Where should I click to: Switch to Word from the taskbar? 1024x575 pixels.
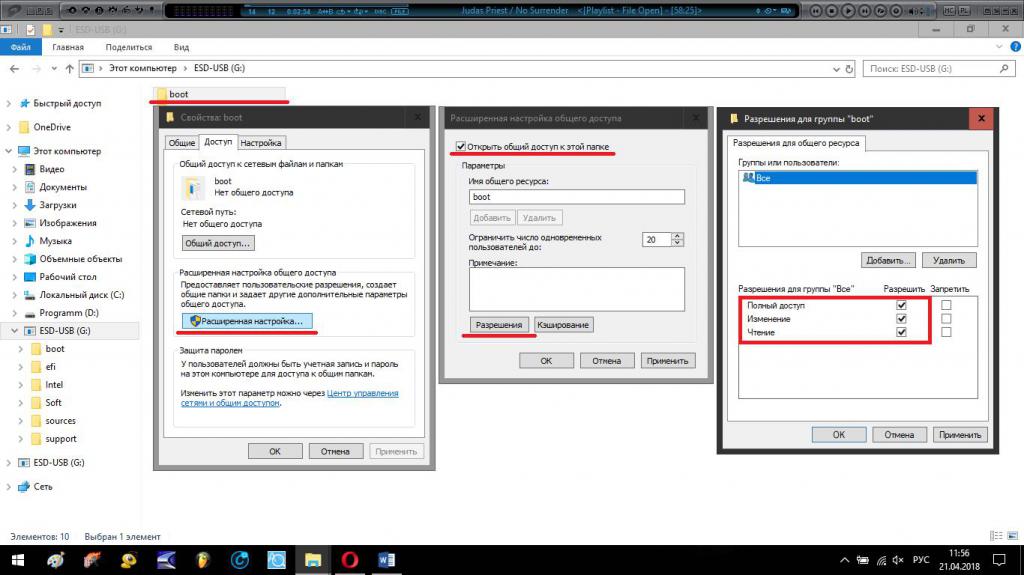tap(386, 560)
